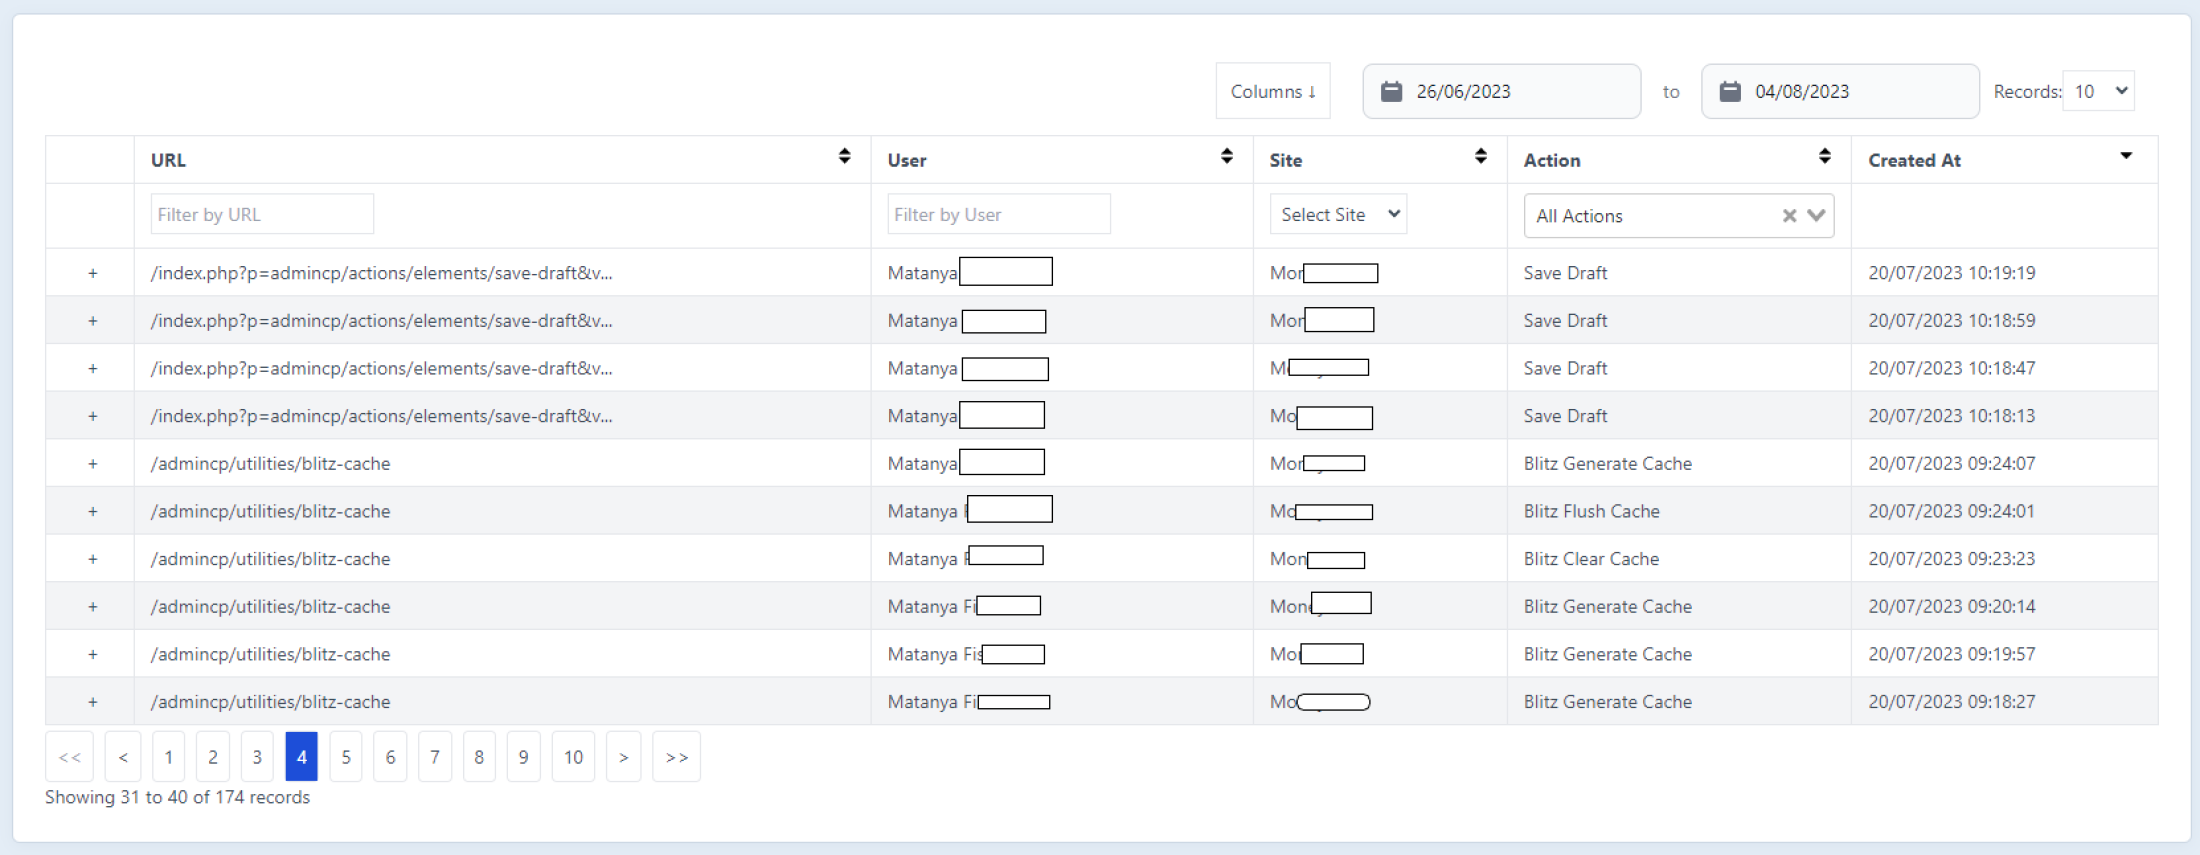Toggle Created At sort direction arrow
2200x855 pixels.
[x=2125, y=156]
